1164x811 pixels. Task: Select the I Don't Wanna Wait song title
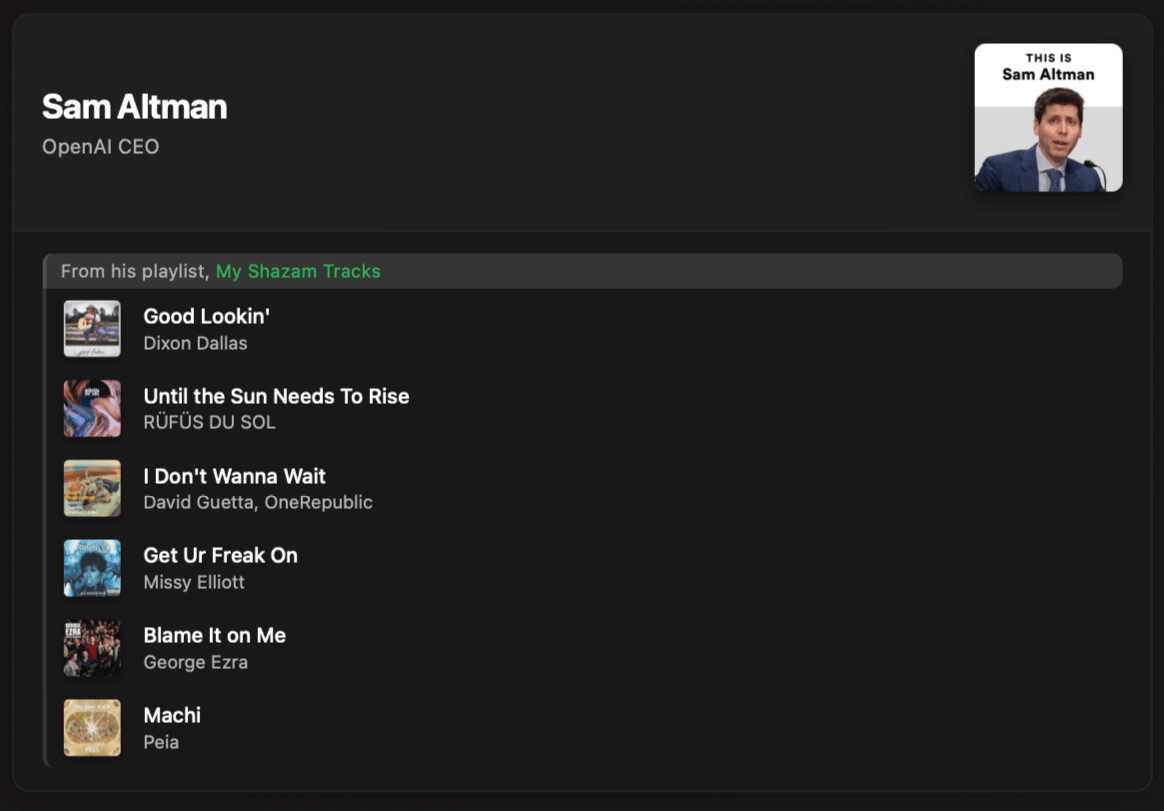pos(235,476)
